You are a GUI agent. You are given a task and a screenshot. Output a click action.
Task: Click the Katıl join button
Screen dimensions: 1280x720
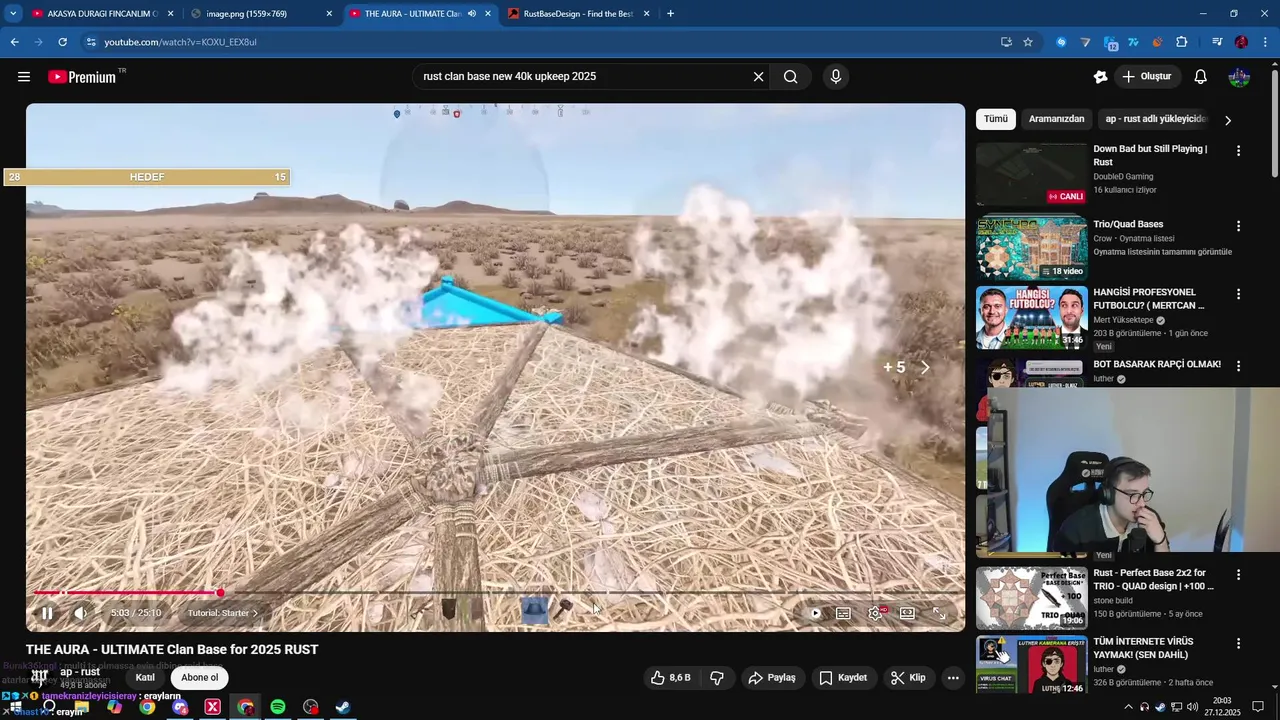coord(145,678)
